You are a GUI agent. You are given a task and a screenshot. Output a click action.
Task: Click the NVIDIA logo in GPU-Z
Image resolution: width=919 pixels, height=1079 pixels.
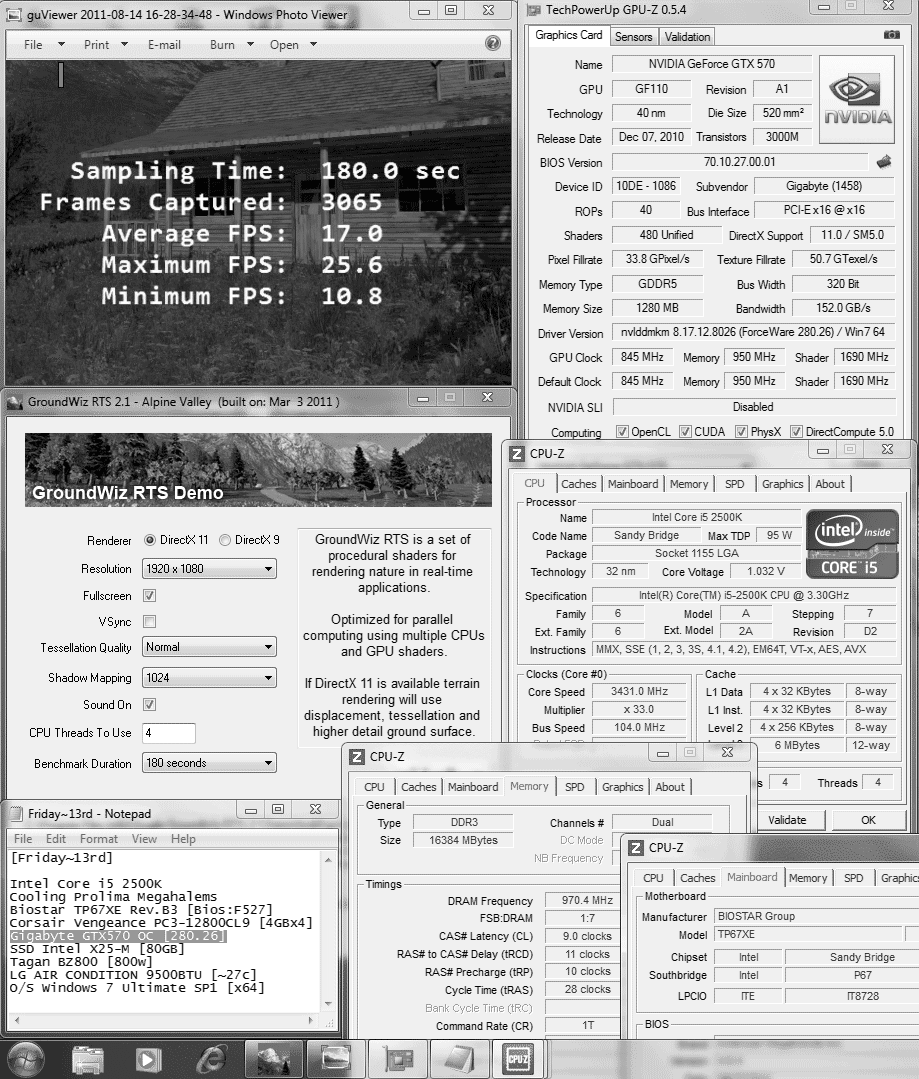click(x=857, y=100)
